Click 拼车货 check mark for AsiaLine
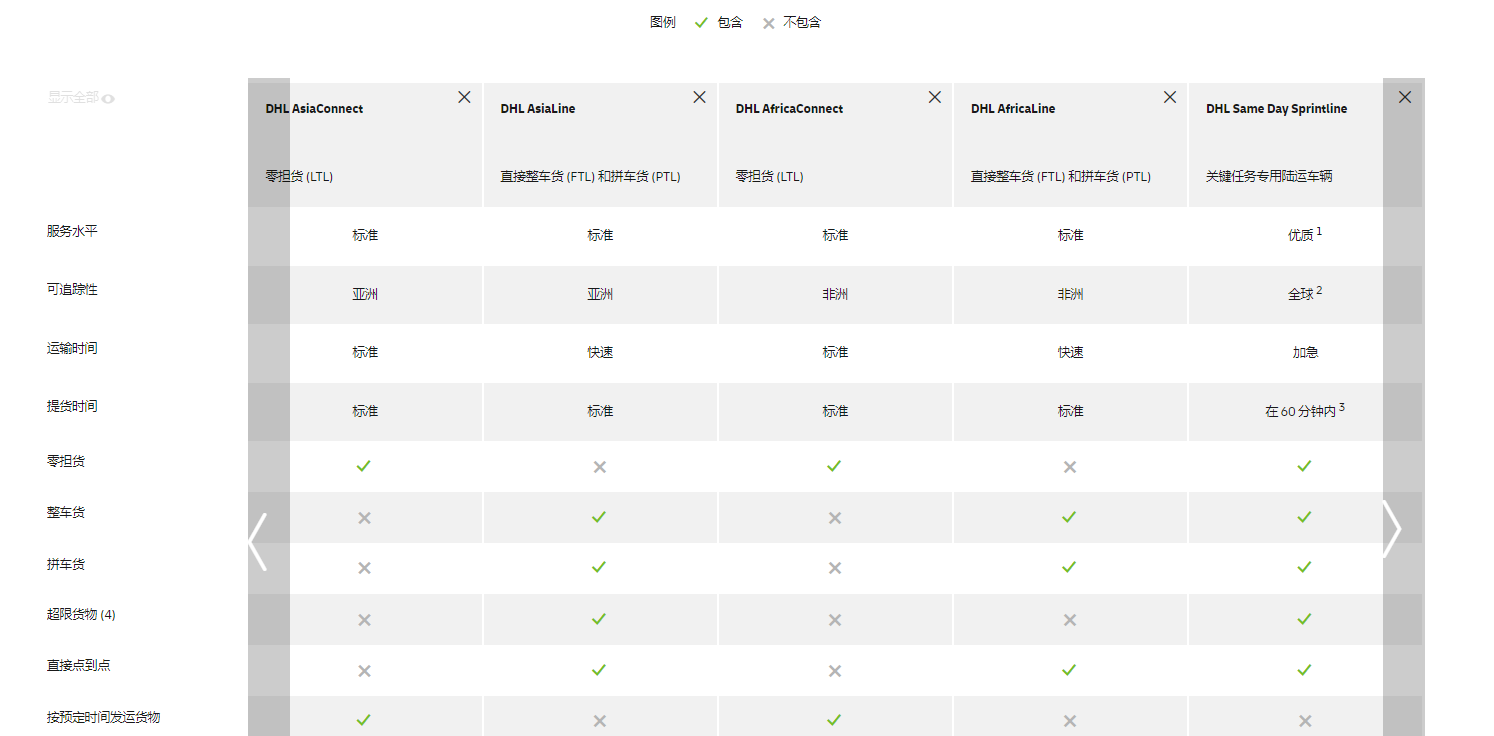The image size is (1494, 736). click(x=599, y=567)
